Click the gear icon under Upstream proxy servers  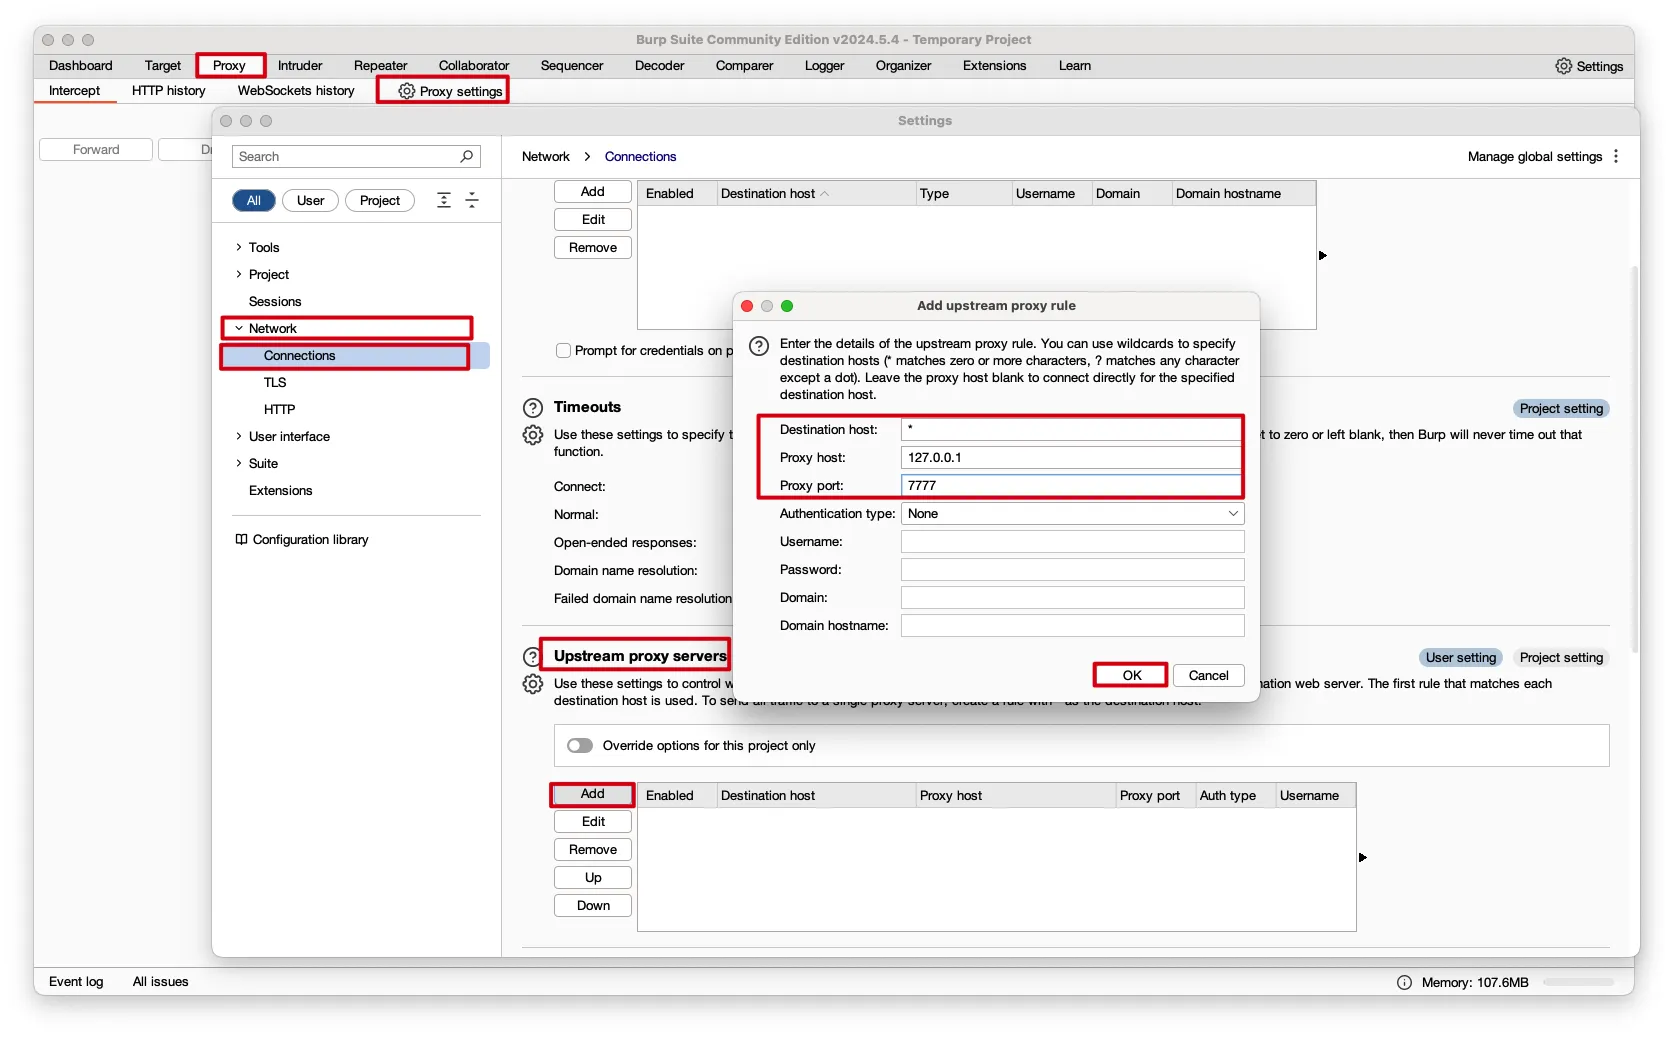pos(533,684)
